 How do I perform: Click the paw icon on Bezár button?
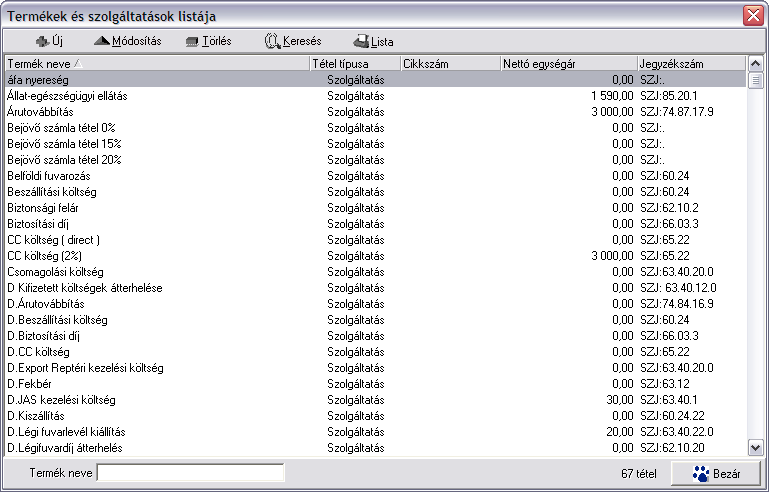pyautogui.click(x=701, y=473)
